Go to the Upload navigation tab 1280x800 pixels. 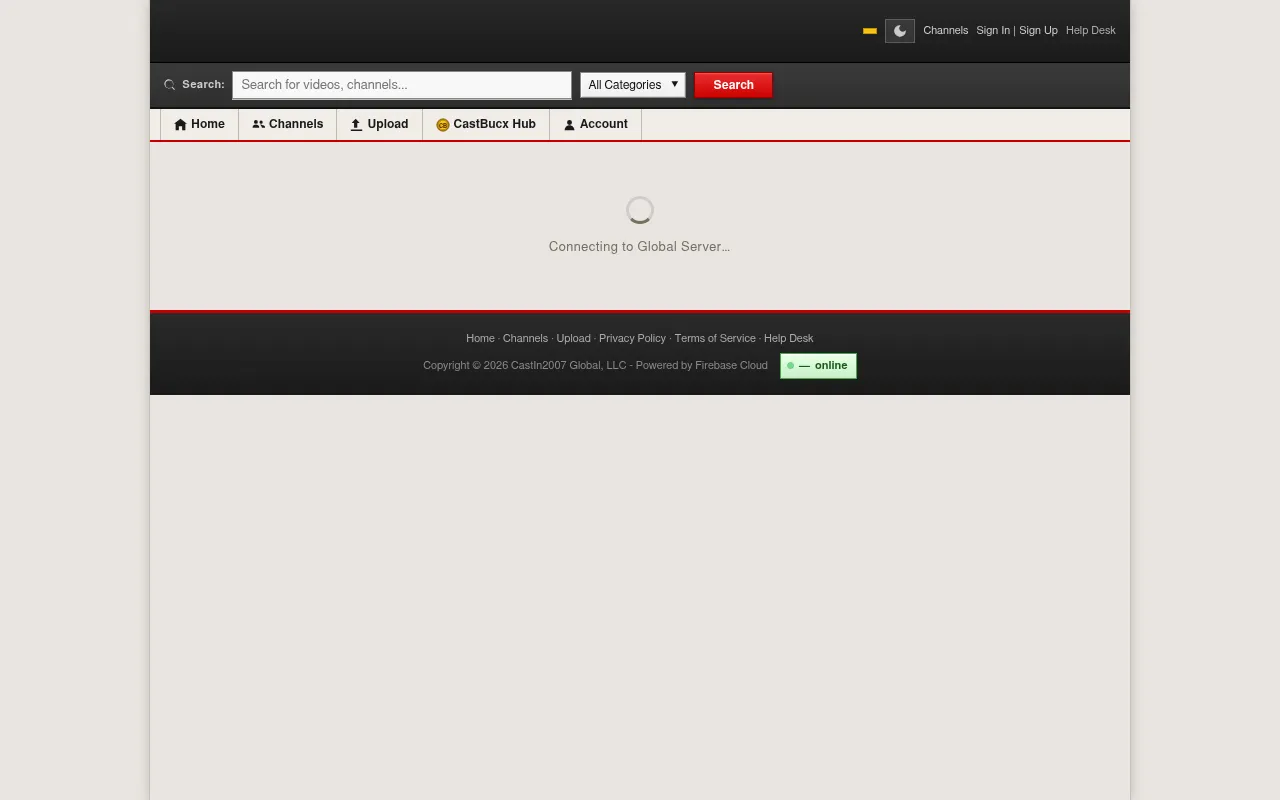coord(379,124)
